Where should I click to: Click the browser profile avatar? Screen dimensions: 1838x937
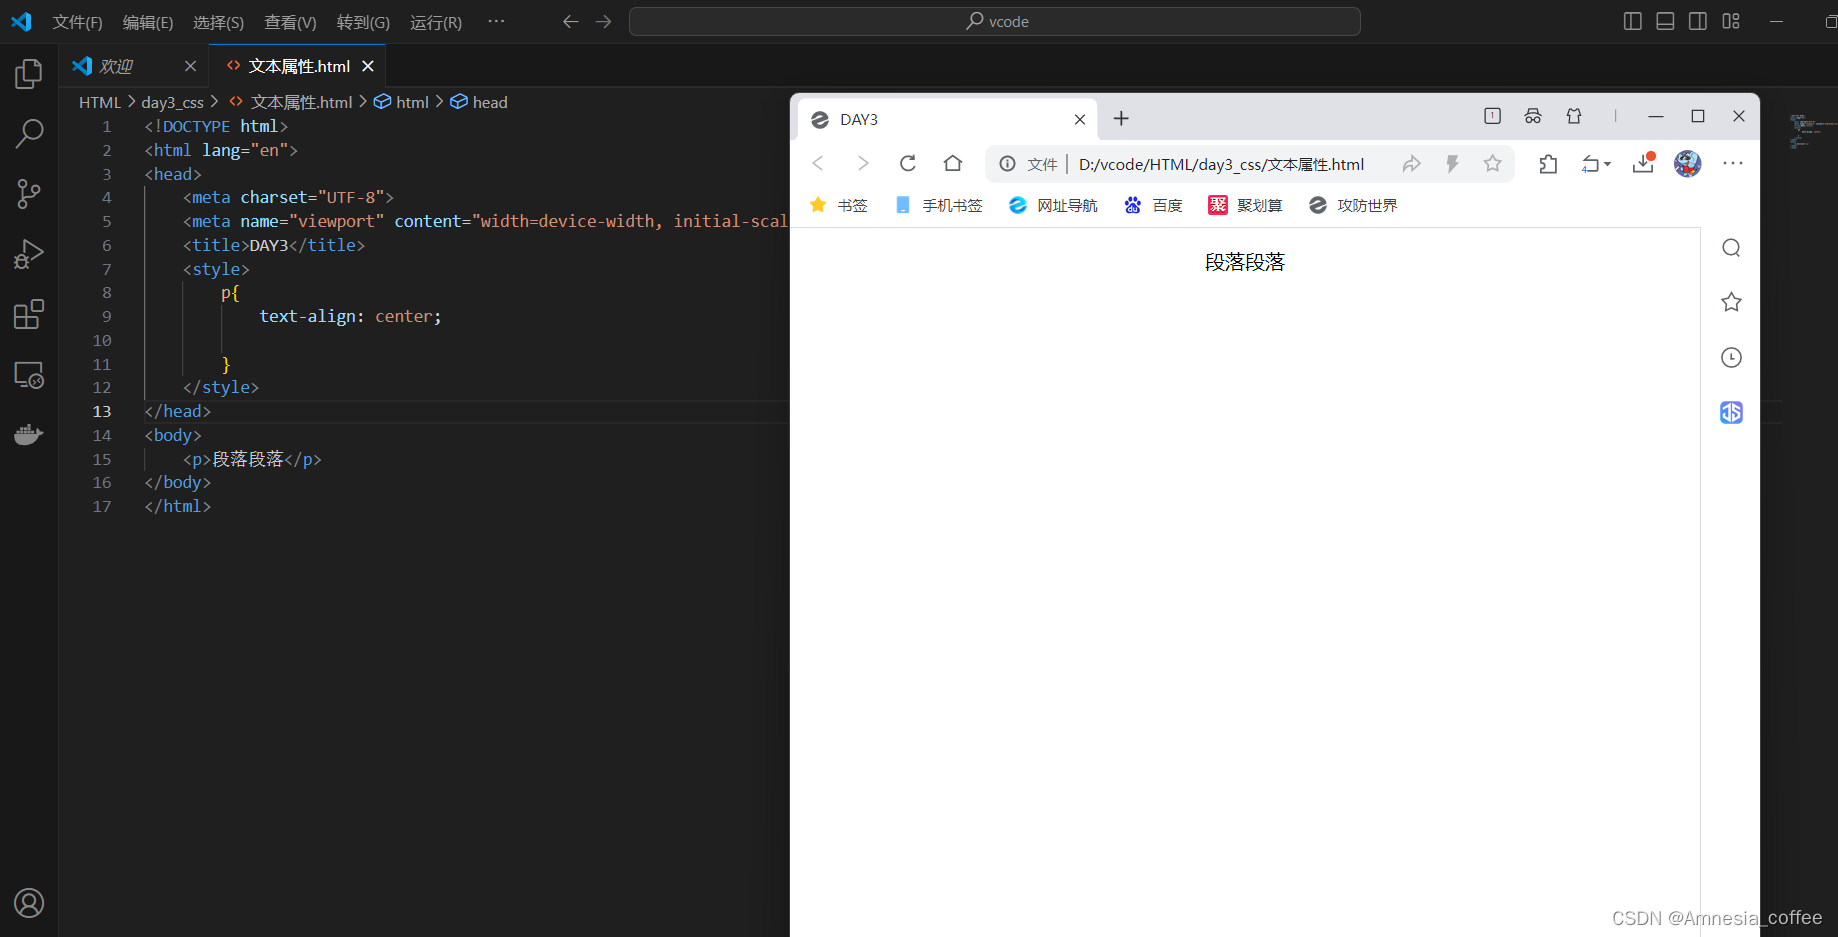(1688, 163)
